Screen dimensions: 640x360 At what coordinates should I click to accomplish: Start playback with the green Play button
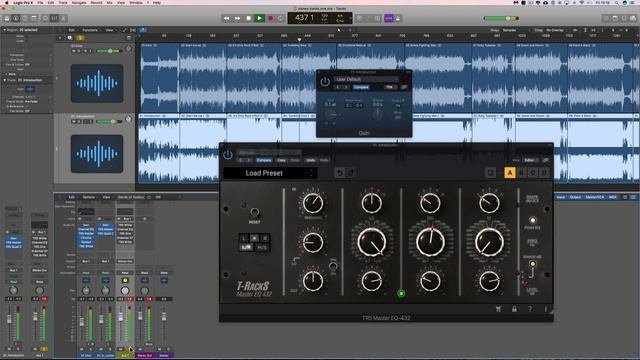(259, 18)
